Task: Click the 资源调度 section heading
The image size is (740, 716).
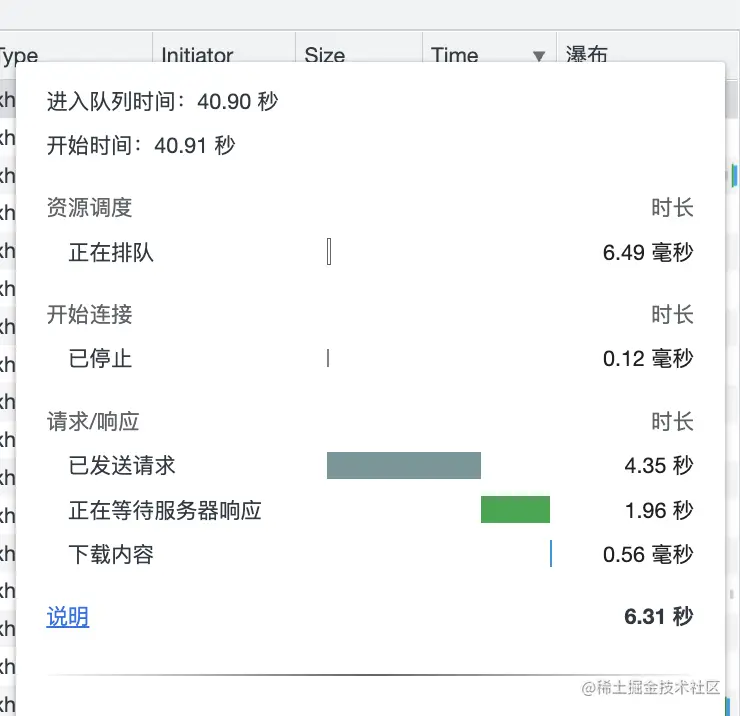Action: pyautogui.click(x=89, y=208)
